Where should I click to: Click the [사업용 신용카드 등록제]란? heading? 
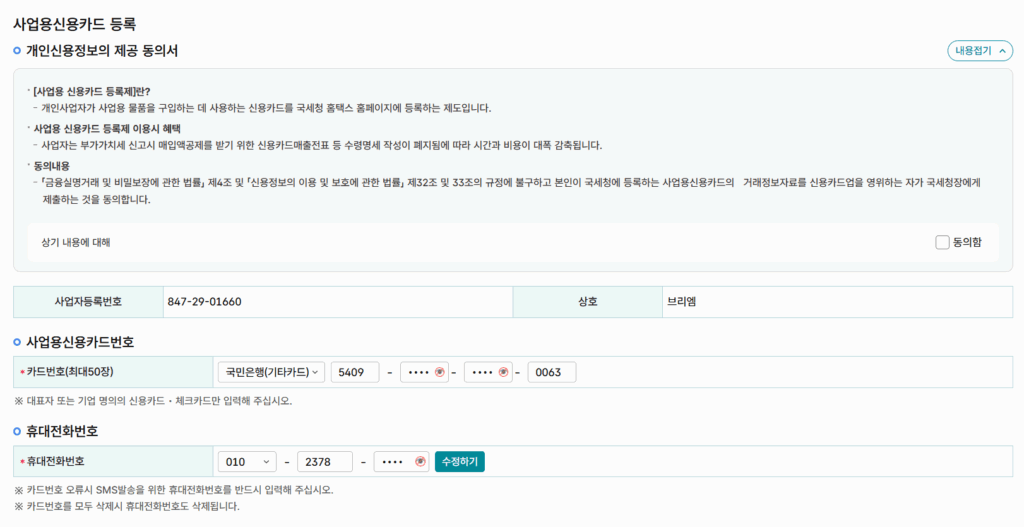(91, 91)
